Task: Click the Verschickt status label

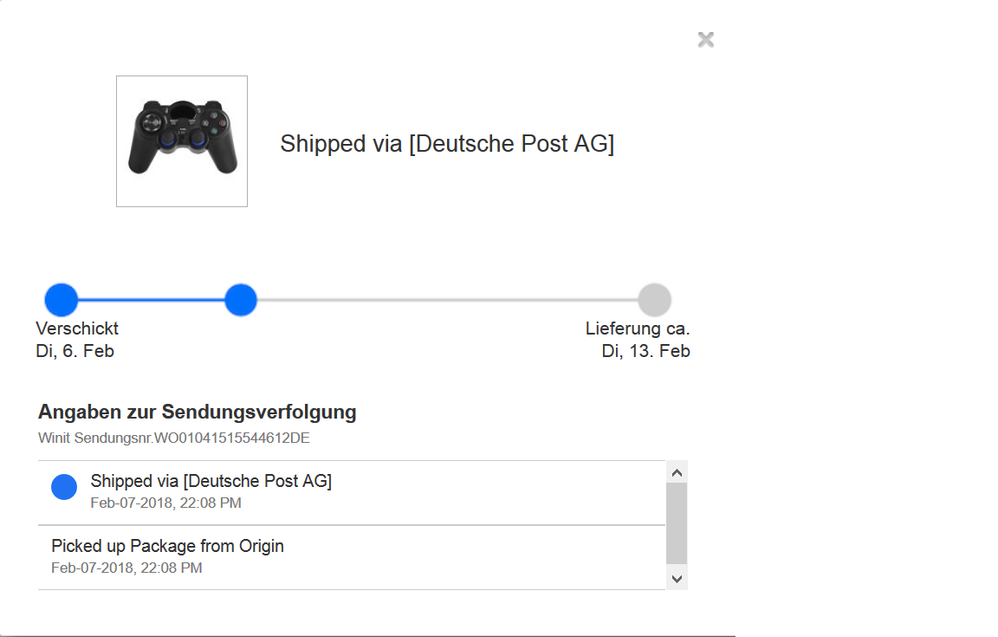Action: tap(77, 327)
